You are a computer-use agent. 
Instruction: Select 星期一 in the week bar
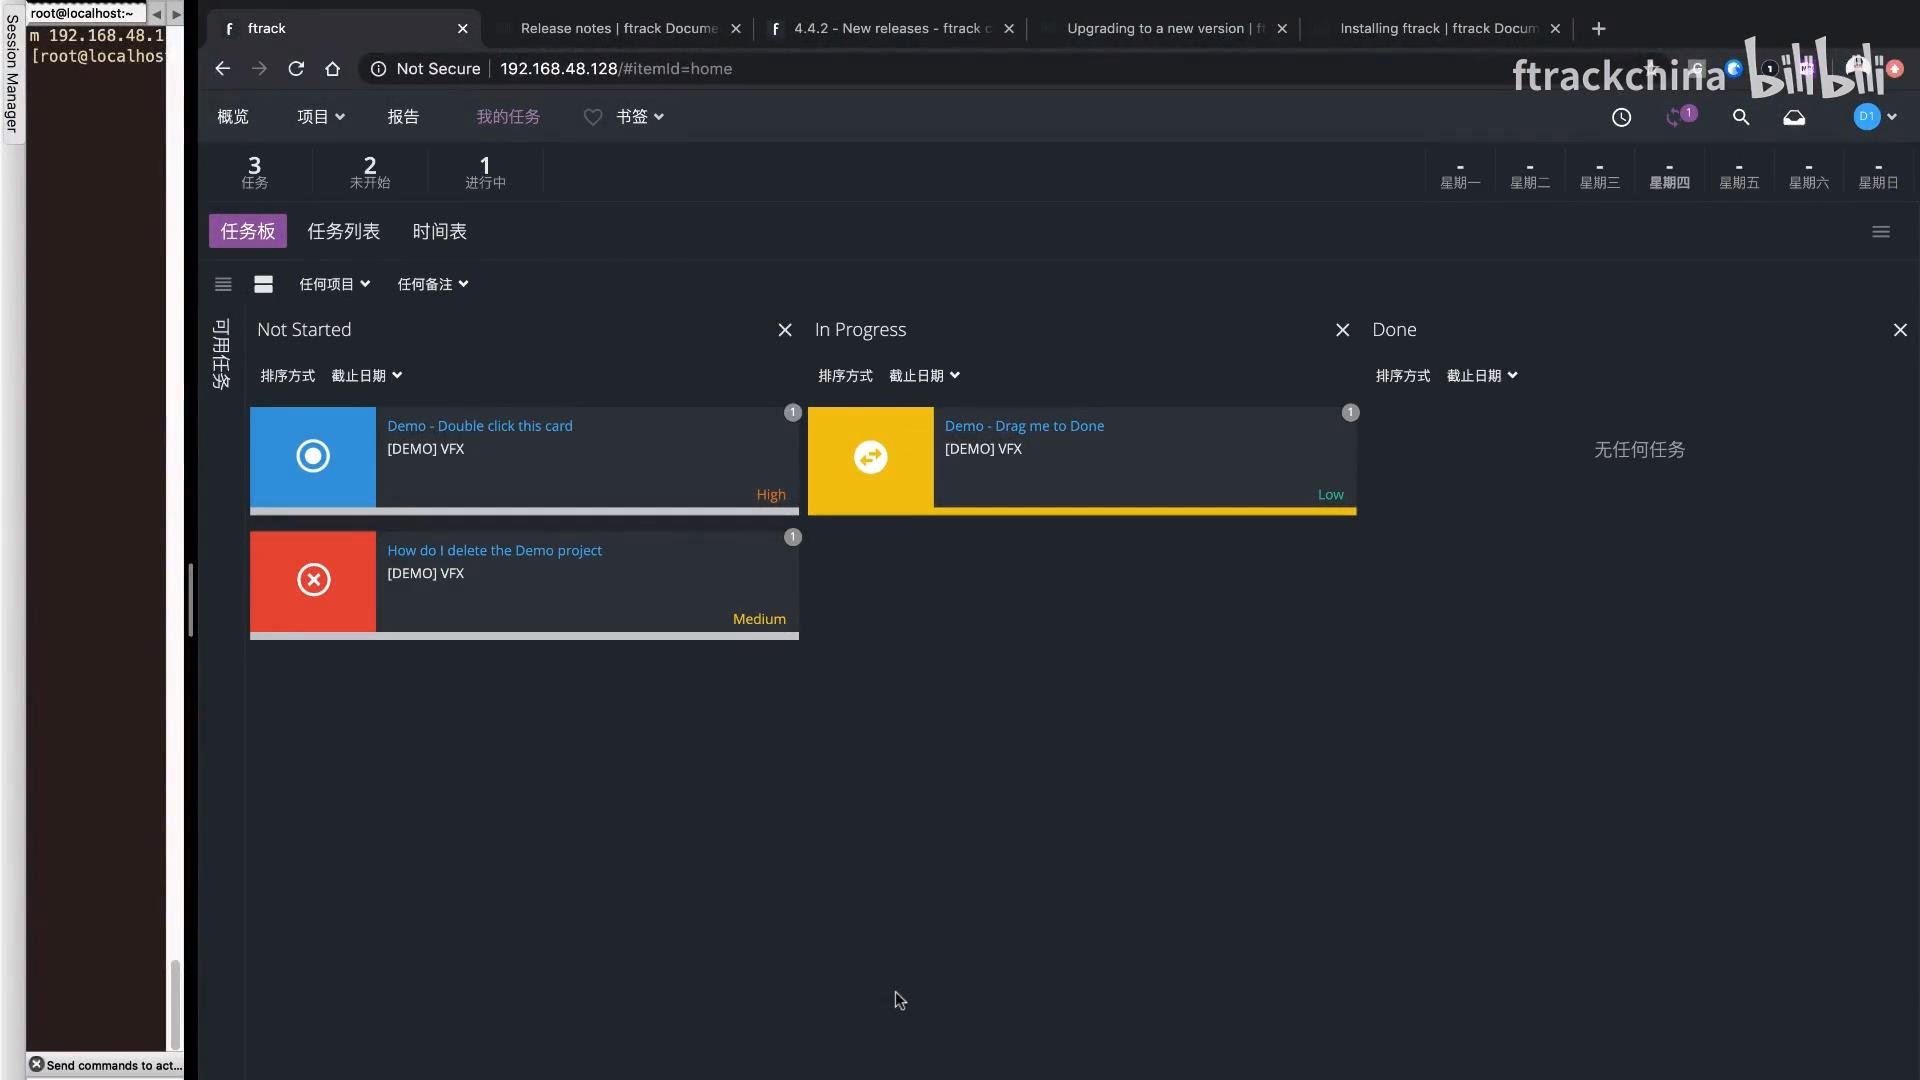[1460, 176]
